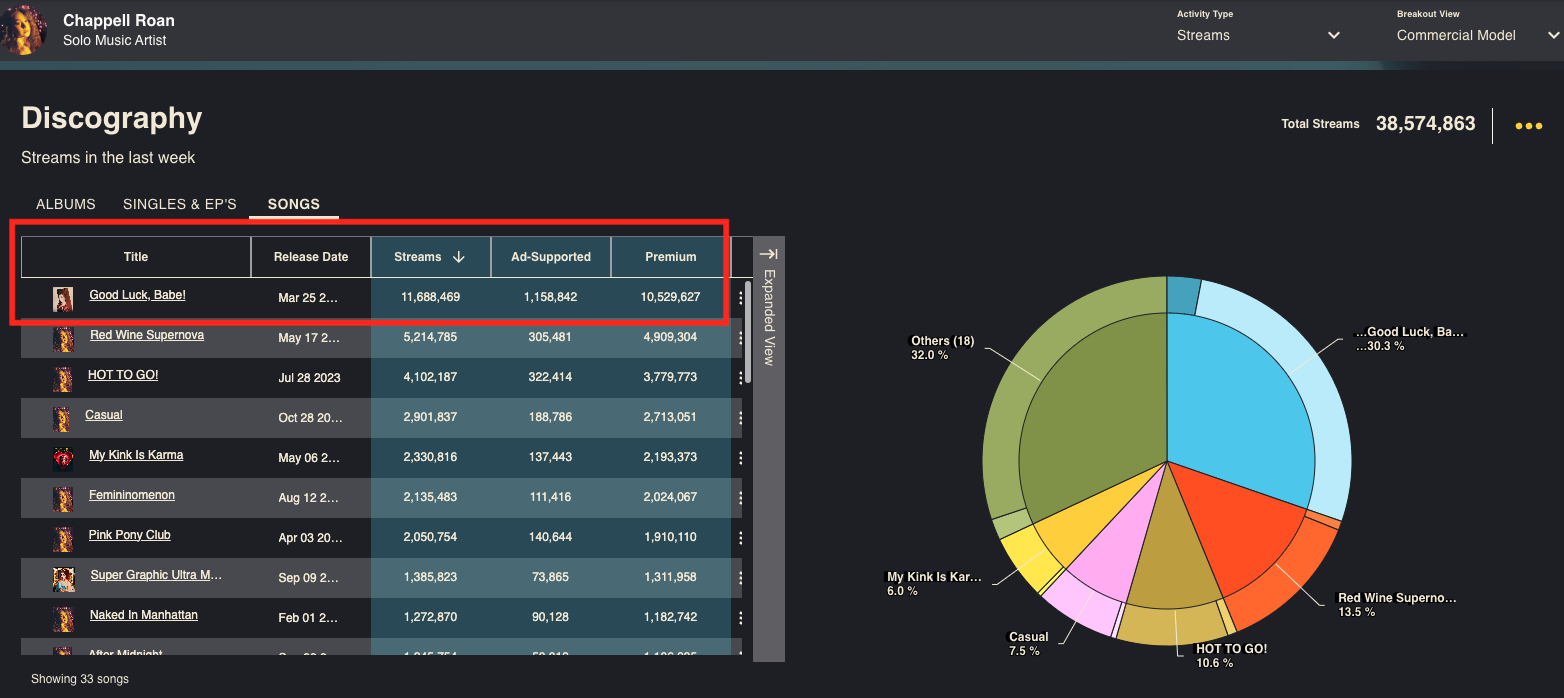
Task: Click the Femininomenon cover art thumbnail
Action: pyautogui.click(x=63, y=498)
